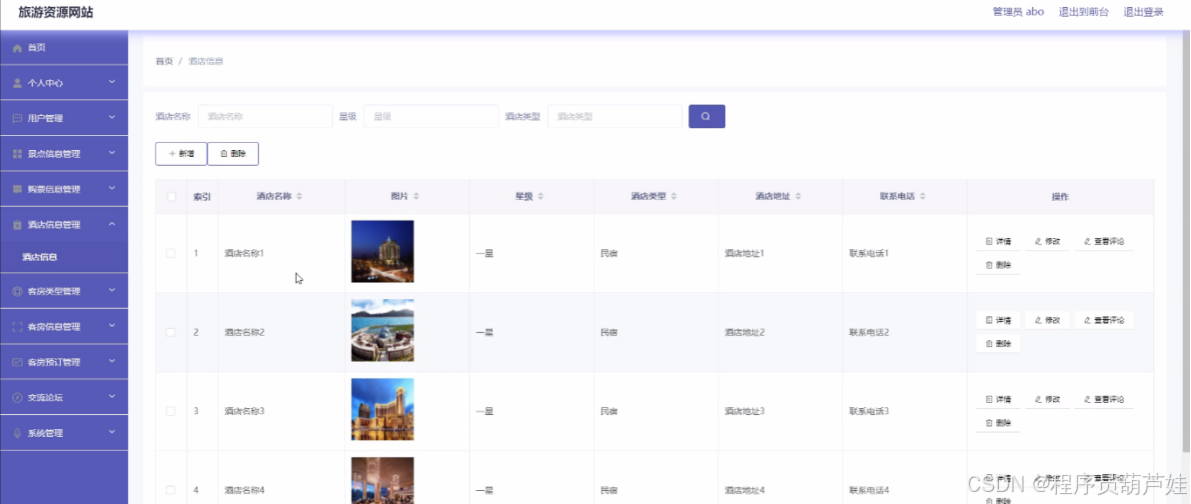Expand 客房预订管理 with its chevron
Viewport: 1191px width, 504px height.
coord(112,361)
